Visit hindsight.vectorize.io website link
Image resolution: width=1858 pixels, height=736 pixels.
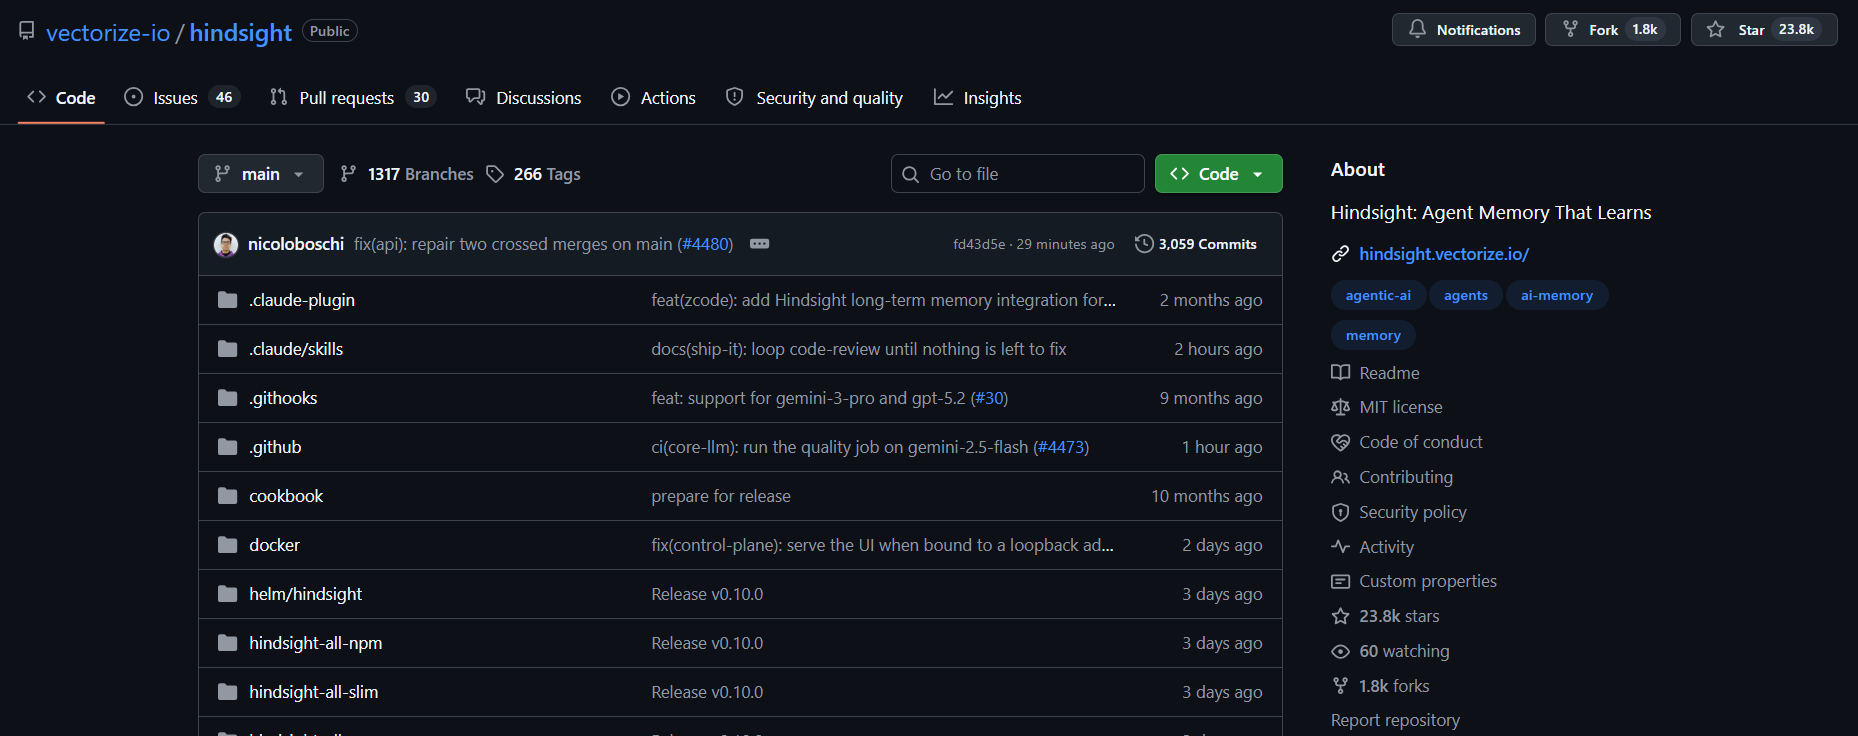(1444, 254)
